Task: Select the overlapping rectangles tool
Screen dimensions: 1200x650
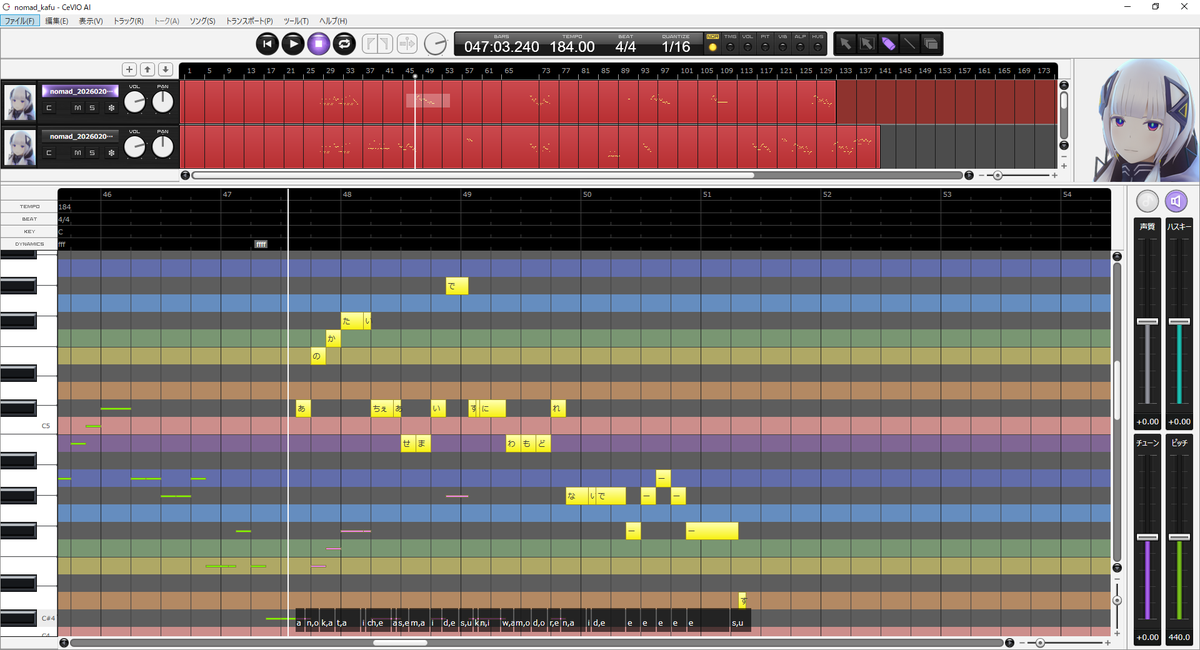Action: point(931,43)
